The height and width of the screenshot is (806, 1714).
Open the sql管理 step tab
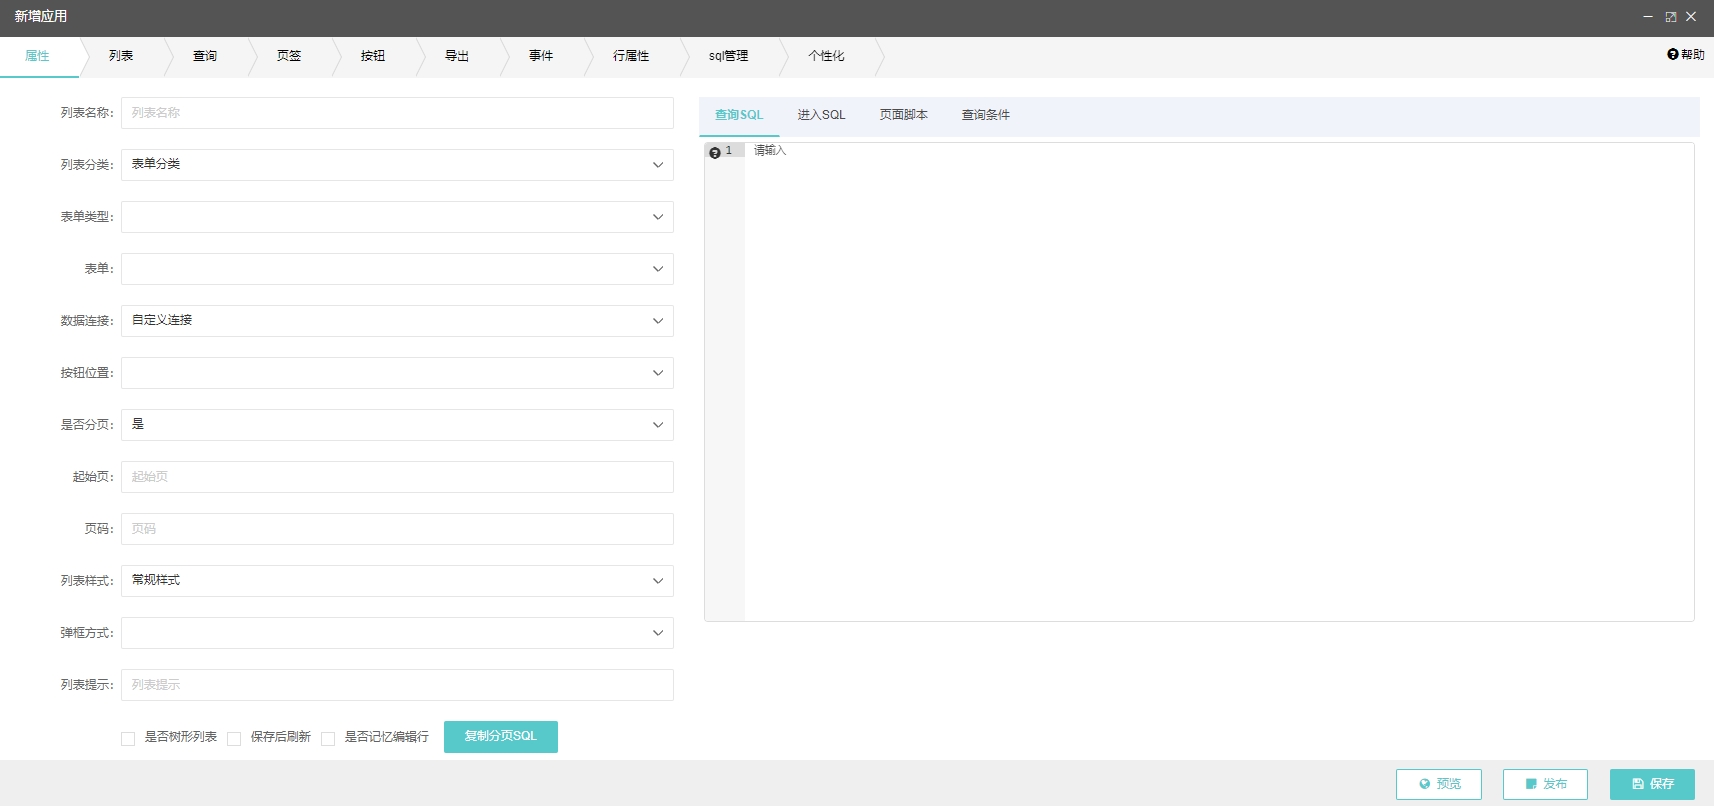[728, 56]
